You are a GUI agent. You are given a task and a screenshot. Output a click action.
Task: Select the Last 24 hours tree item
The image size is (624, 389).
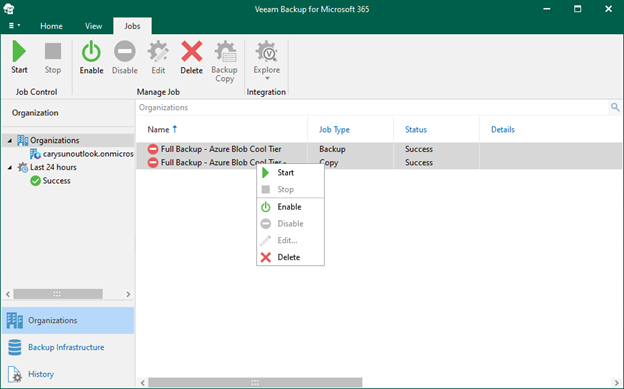click(x=53, y=167)
